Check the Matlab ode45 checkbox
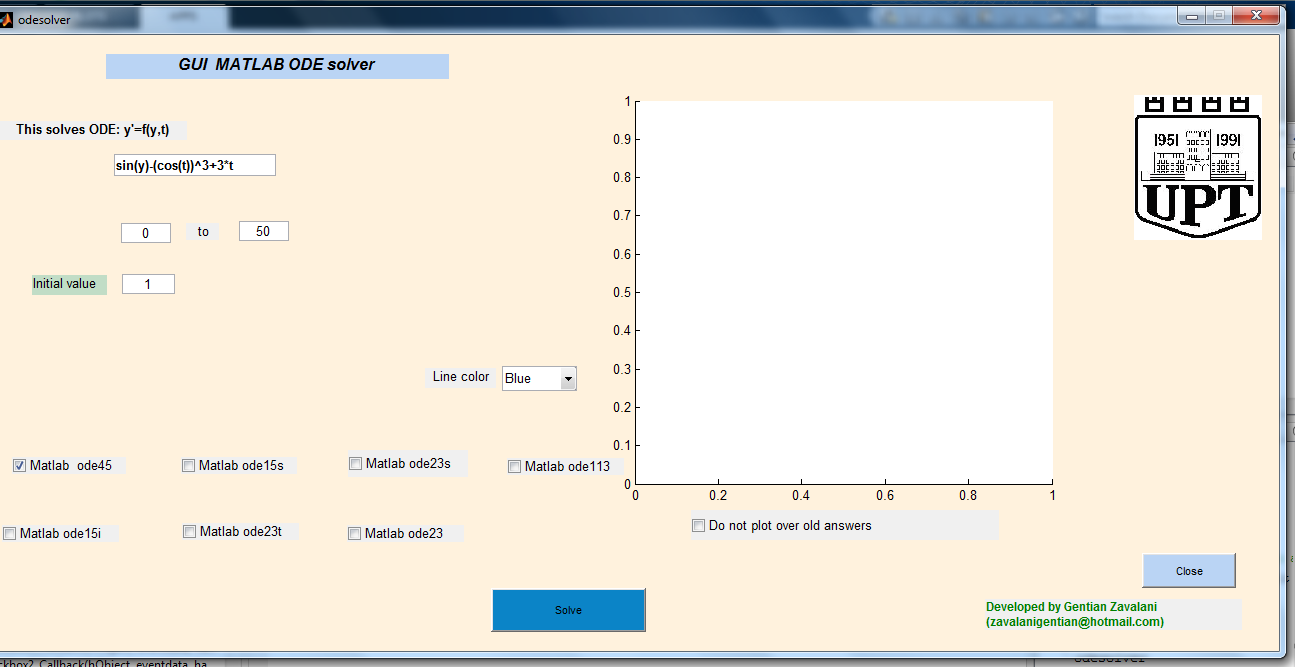 pos(19,466)
